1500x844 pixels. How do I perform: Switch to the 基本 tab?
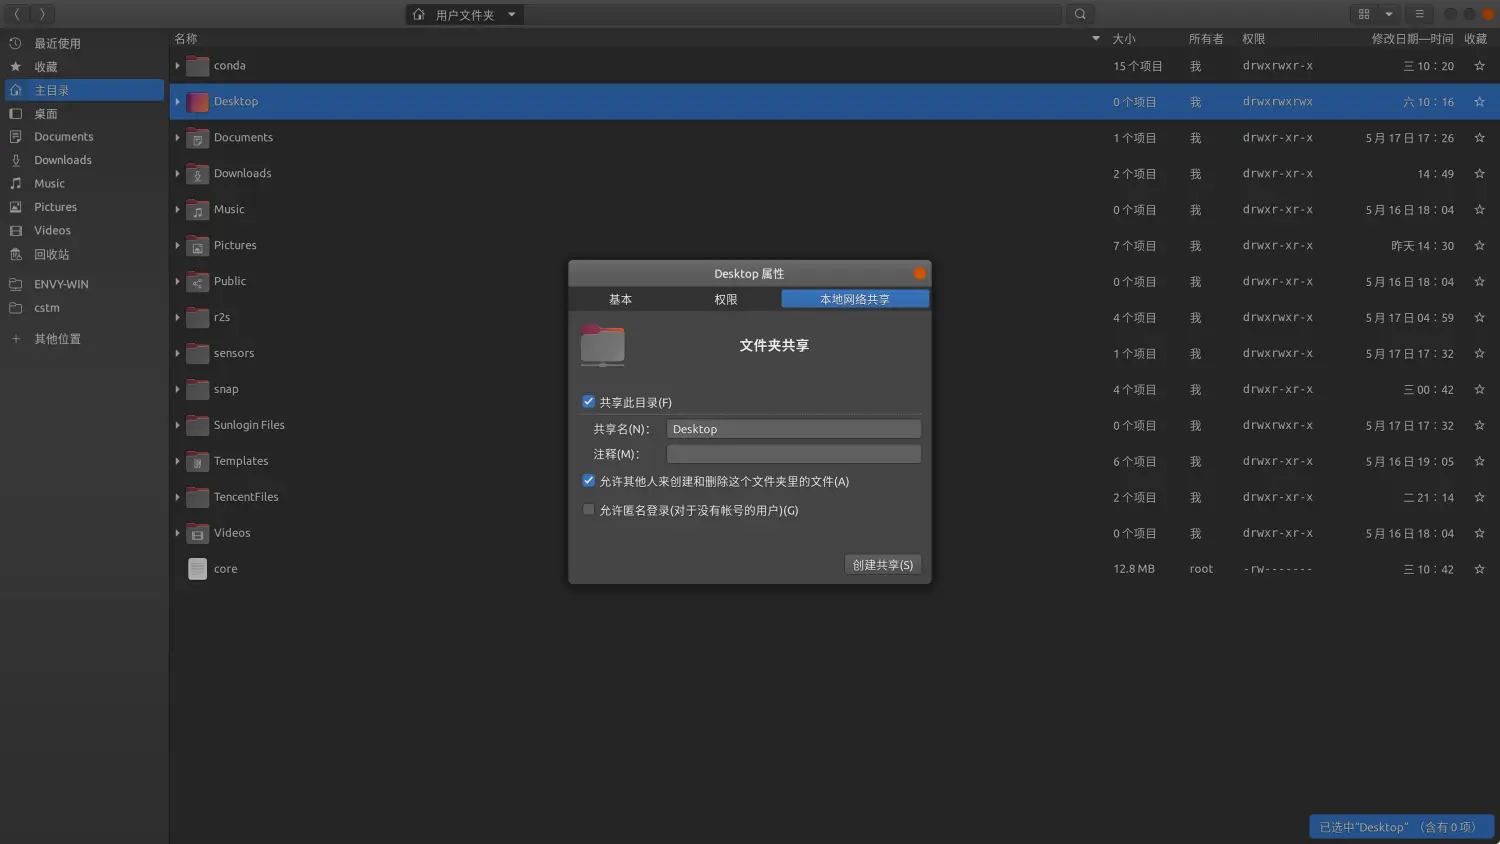[x=620, y=299]
